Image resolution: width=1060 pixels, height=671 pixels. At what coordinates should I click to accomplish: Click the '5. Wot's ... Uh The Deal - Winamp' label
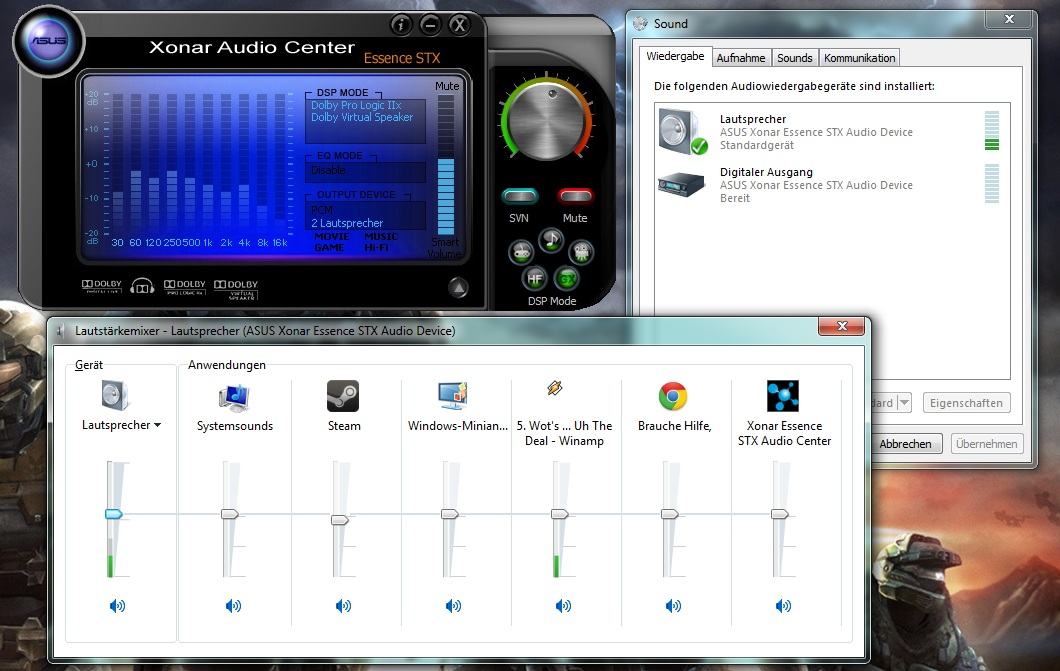pos(564,433)
